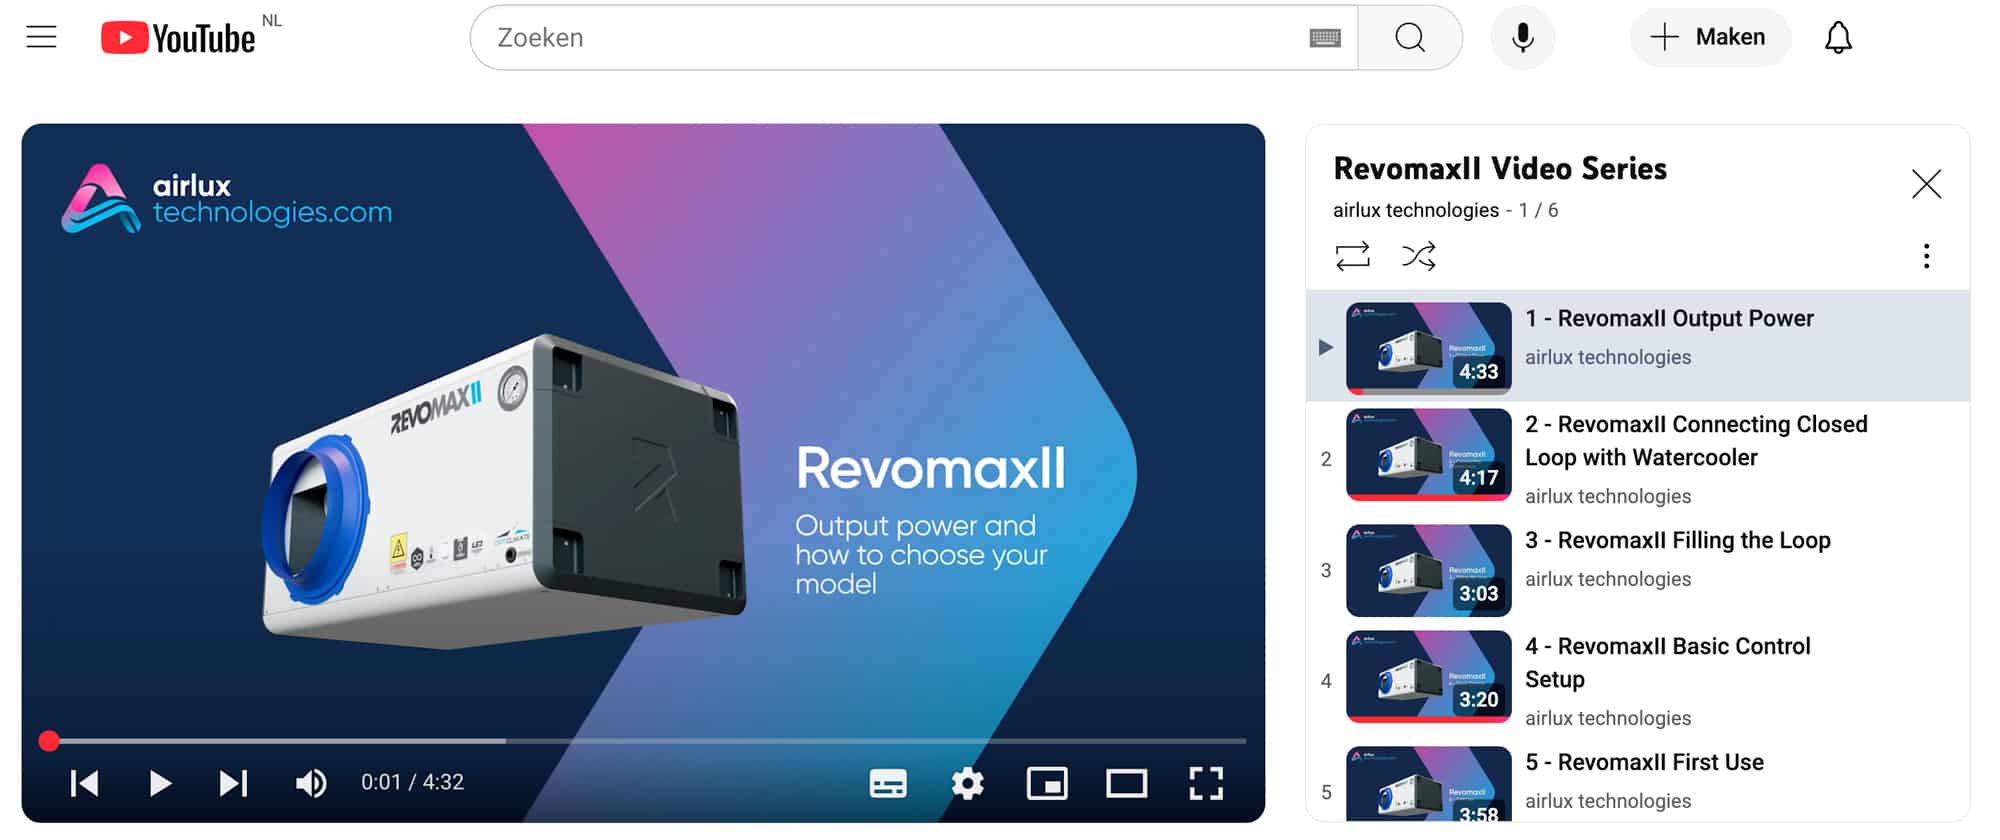The image size is (2000, 840).
Task: Click the YouTube logo home link
Action: coord(179,38)
